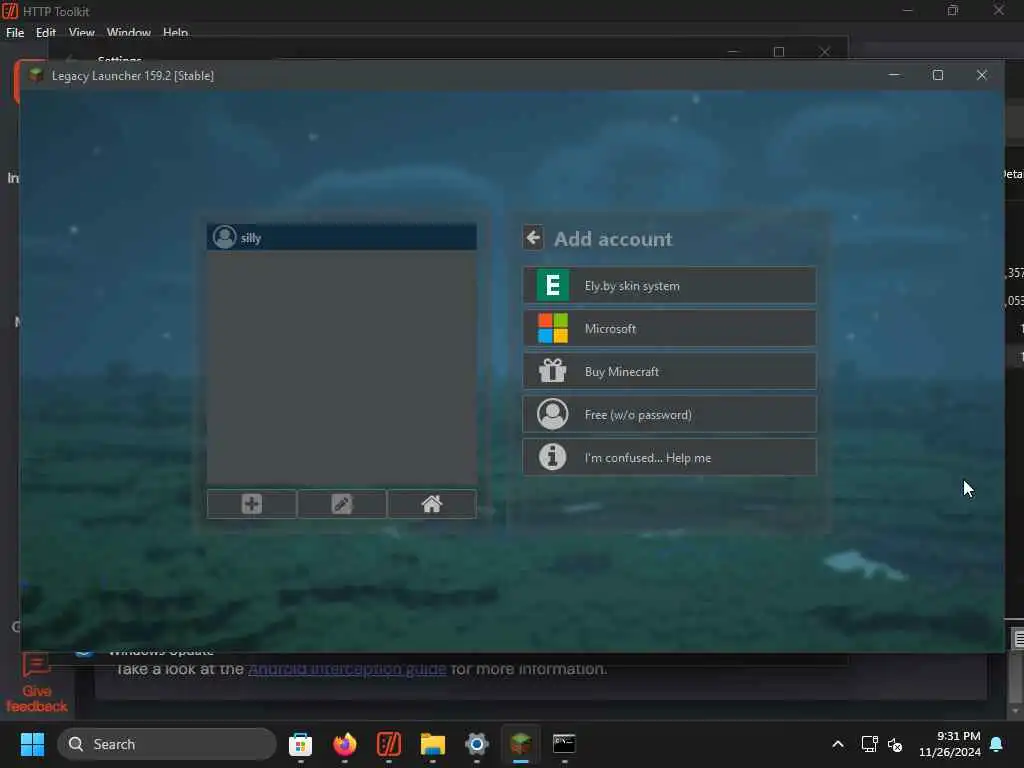
Task: Click the HTTP Toolkit title bar logo
Action: tap(10, 11)
